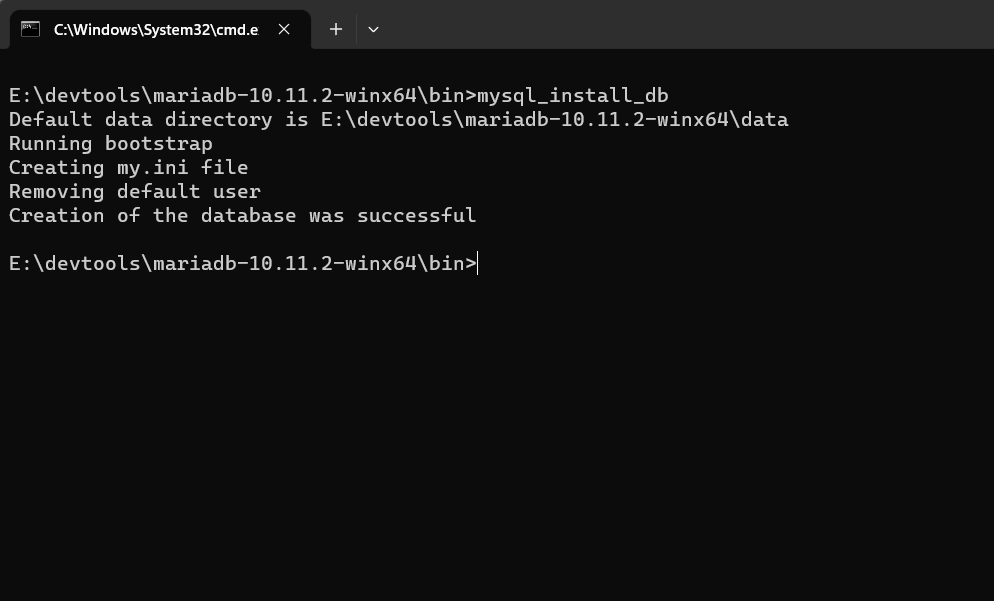Click the 'Running bootstrap' output line

(110, 144)
